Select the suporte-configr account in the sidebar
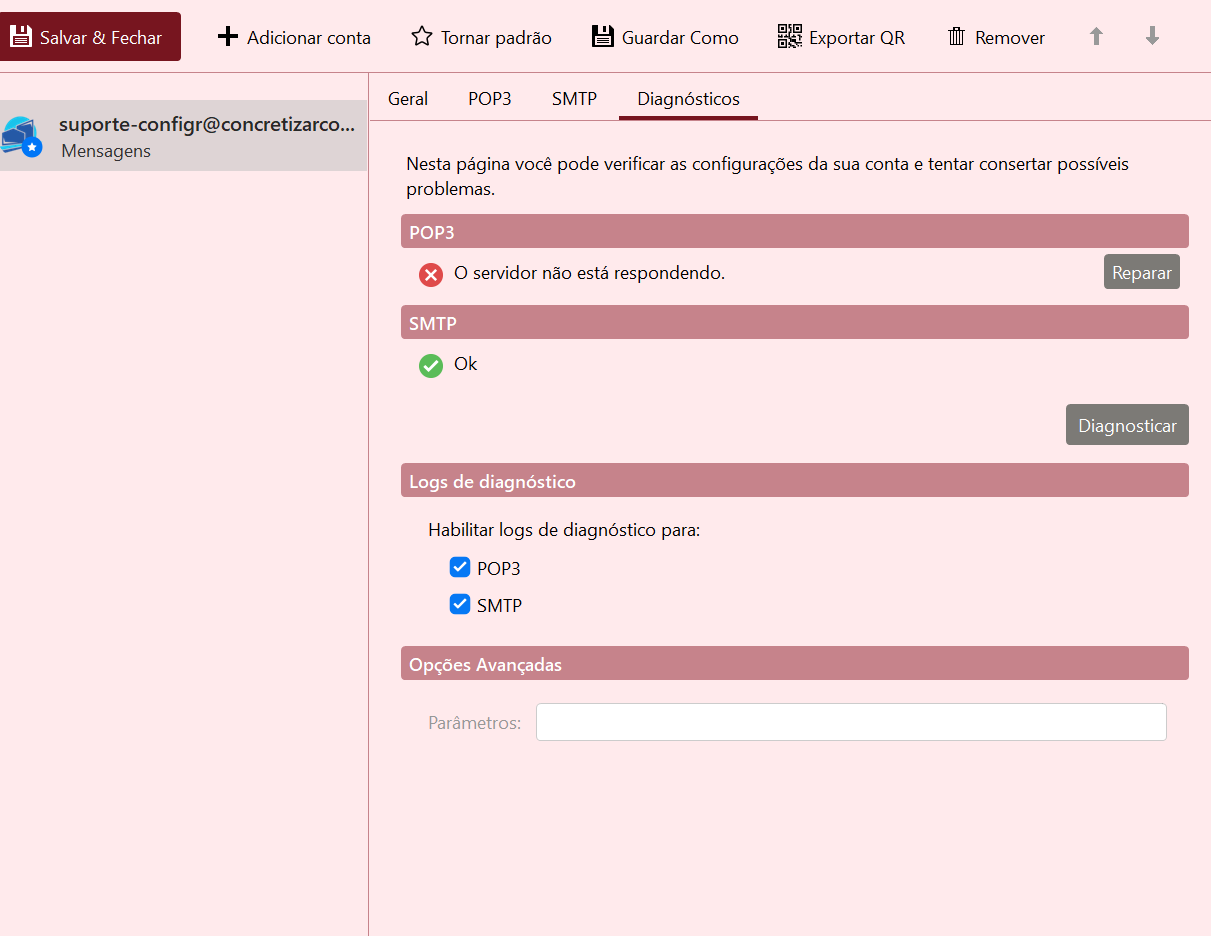The image size is (1211, 936). coord(184,135)
